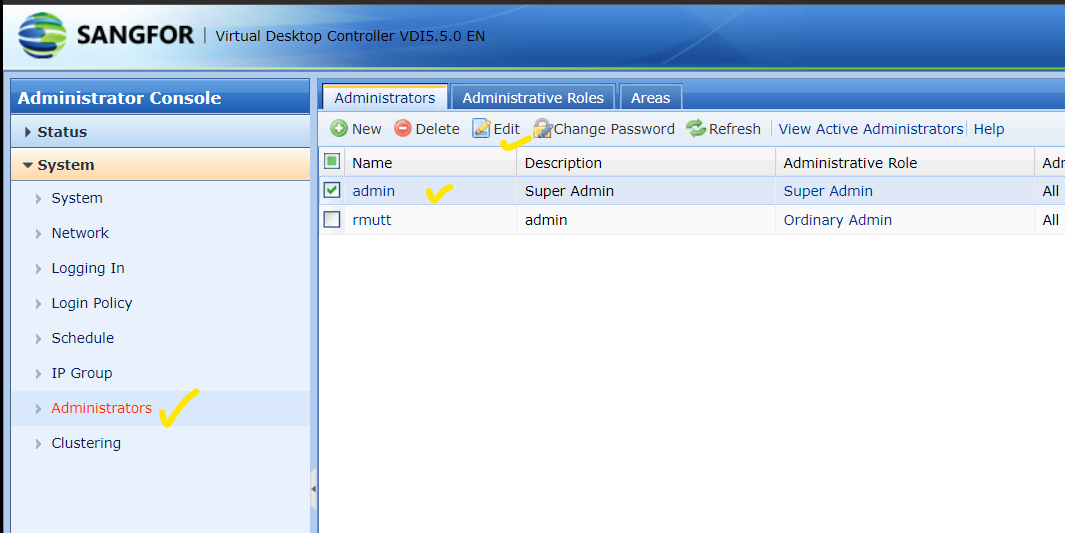Open the Schedule item
The height and width of the screenshot is (533, 1065).
[83, 337]
